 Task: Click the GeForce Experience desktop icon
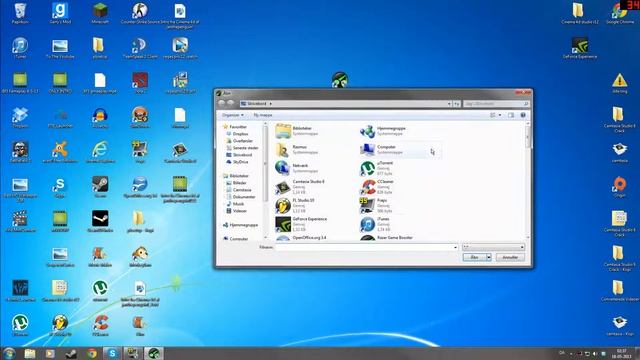coord(580,48)
